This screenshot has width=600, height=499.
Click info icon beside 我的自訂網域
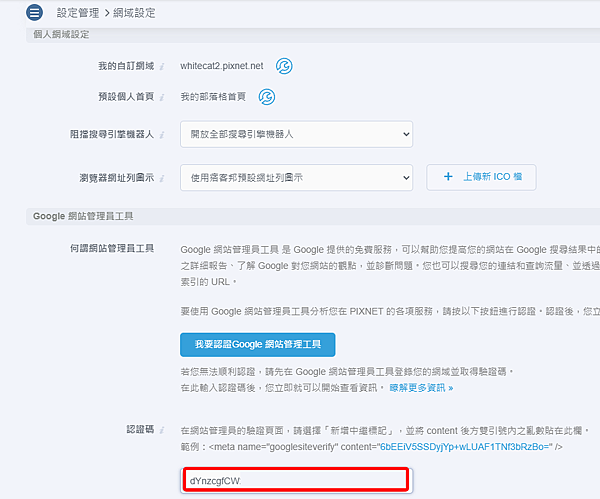click(x=162, y=67)
